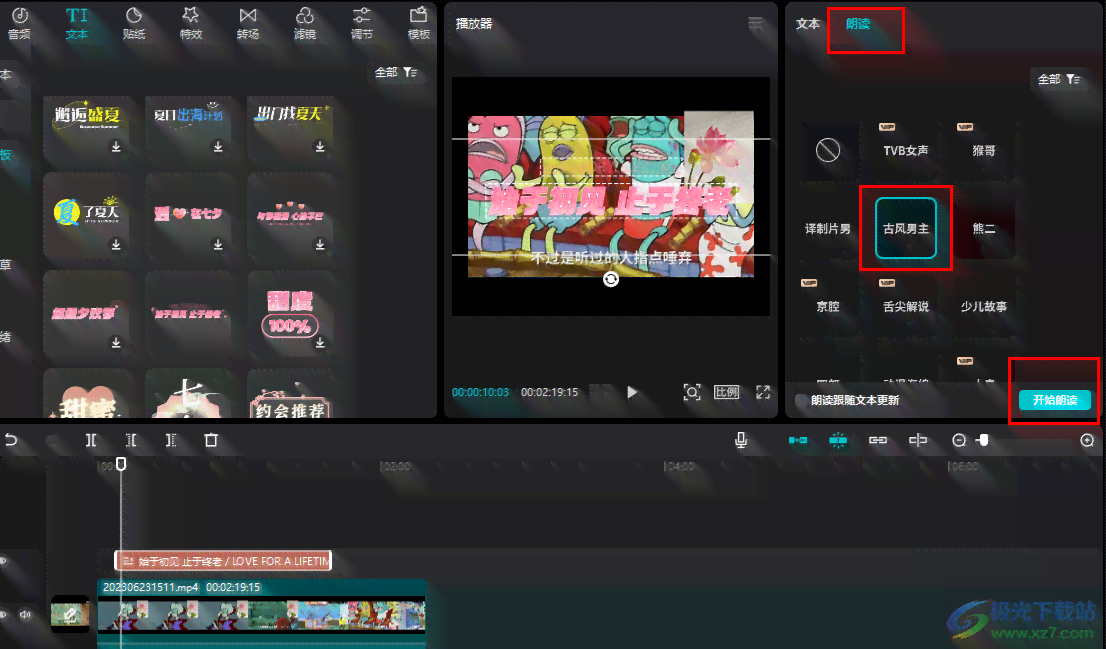
Task: Open the player panel menu icon
Action: click(x=755, y=23)
